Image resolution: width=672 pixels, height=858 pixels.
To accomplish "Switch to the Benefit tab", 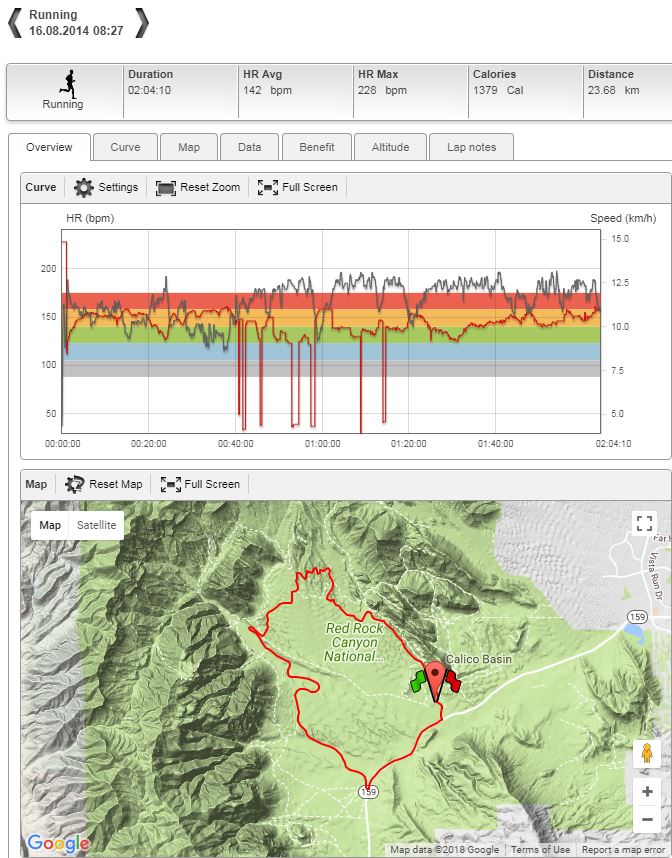I will (317, 147).
